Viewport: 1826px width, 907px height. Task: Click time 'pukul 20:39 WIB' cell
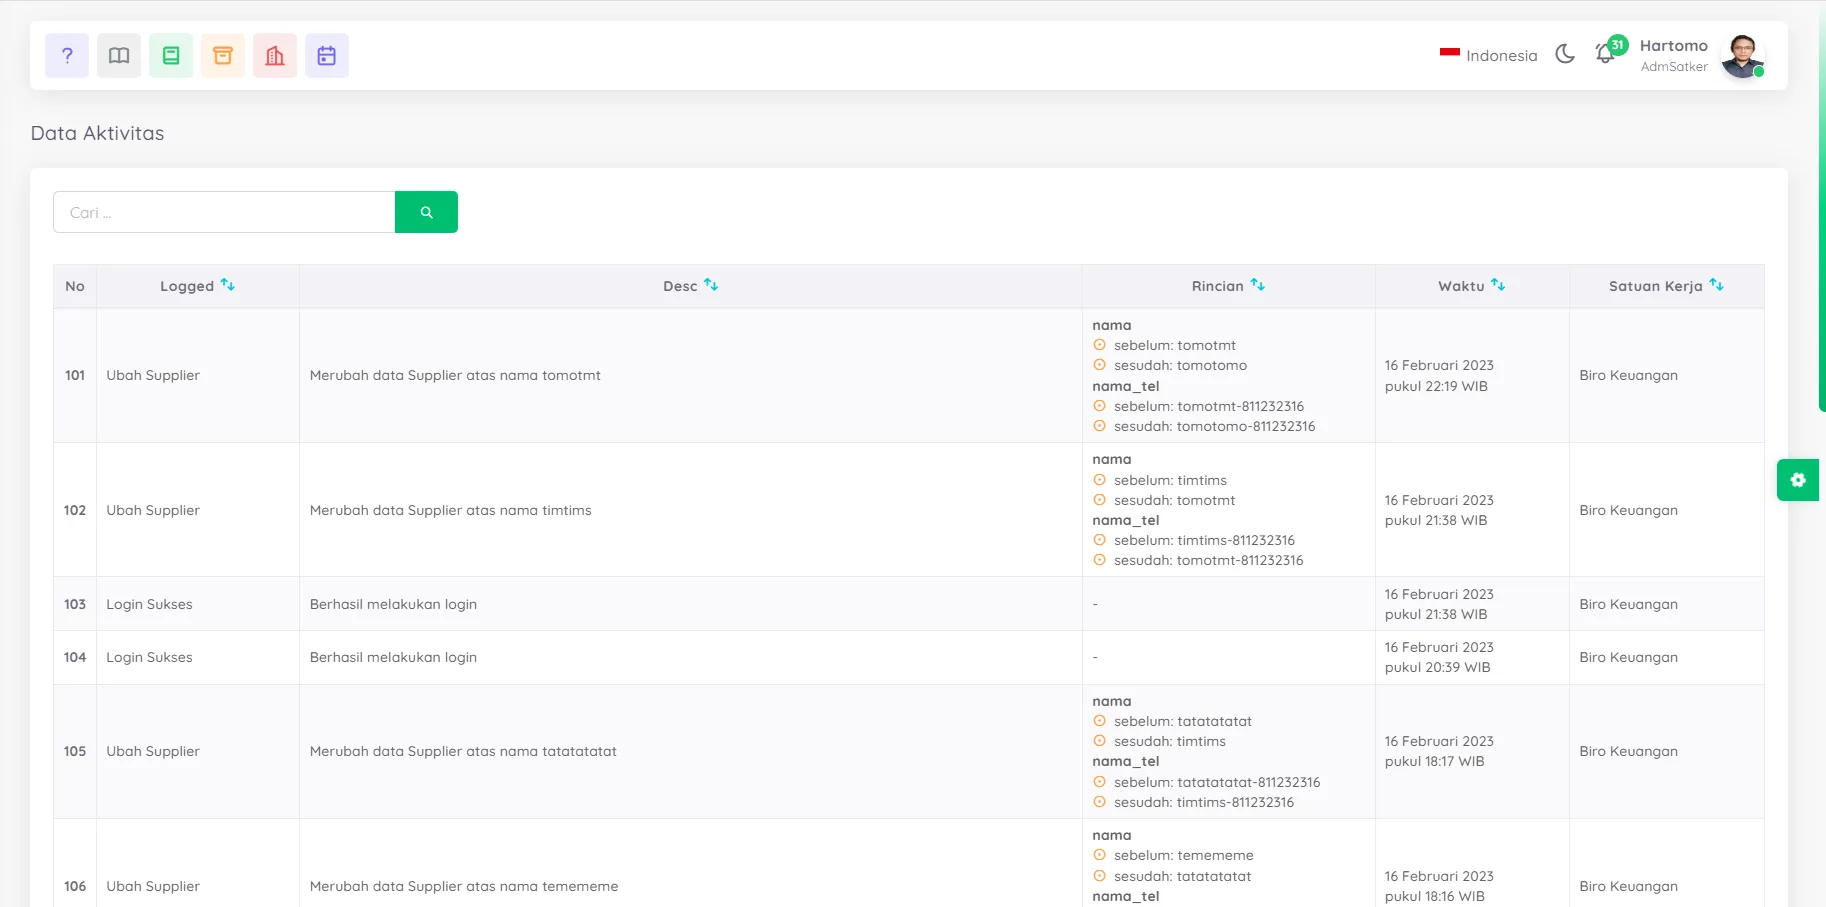coord(1437,668)
